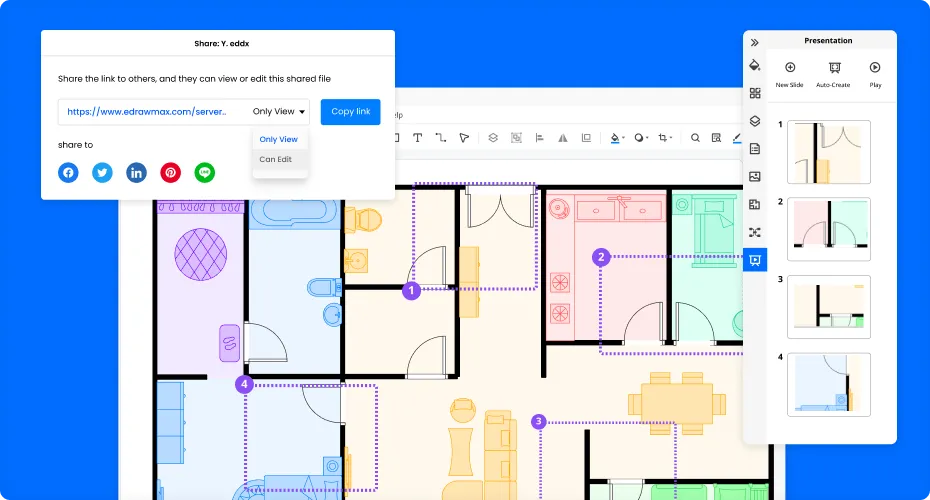The width and height of the screenshot is (930, 500).
Task: Collapse the right sidebar with double chevron
Action: point(755,42)
